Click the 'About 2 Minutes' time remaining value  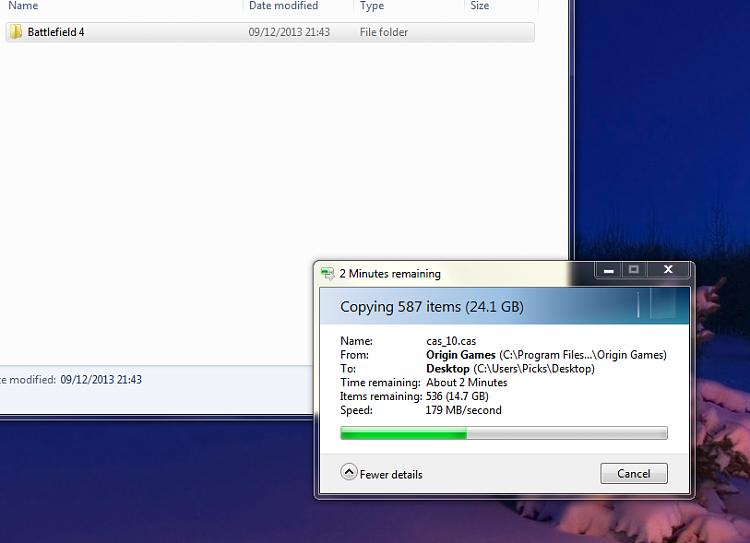(466, 383)
